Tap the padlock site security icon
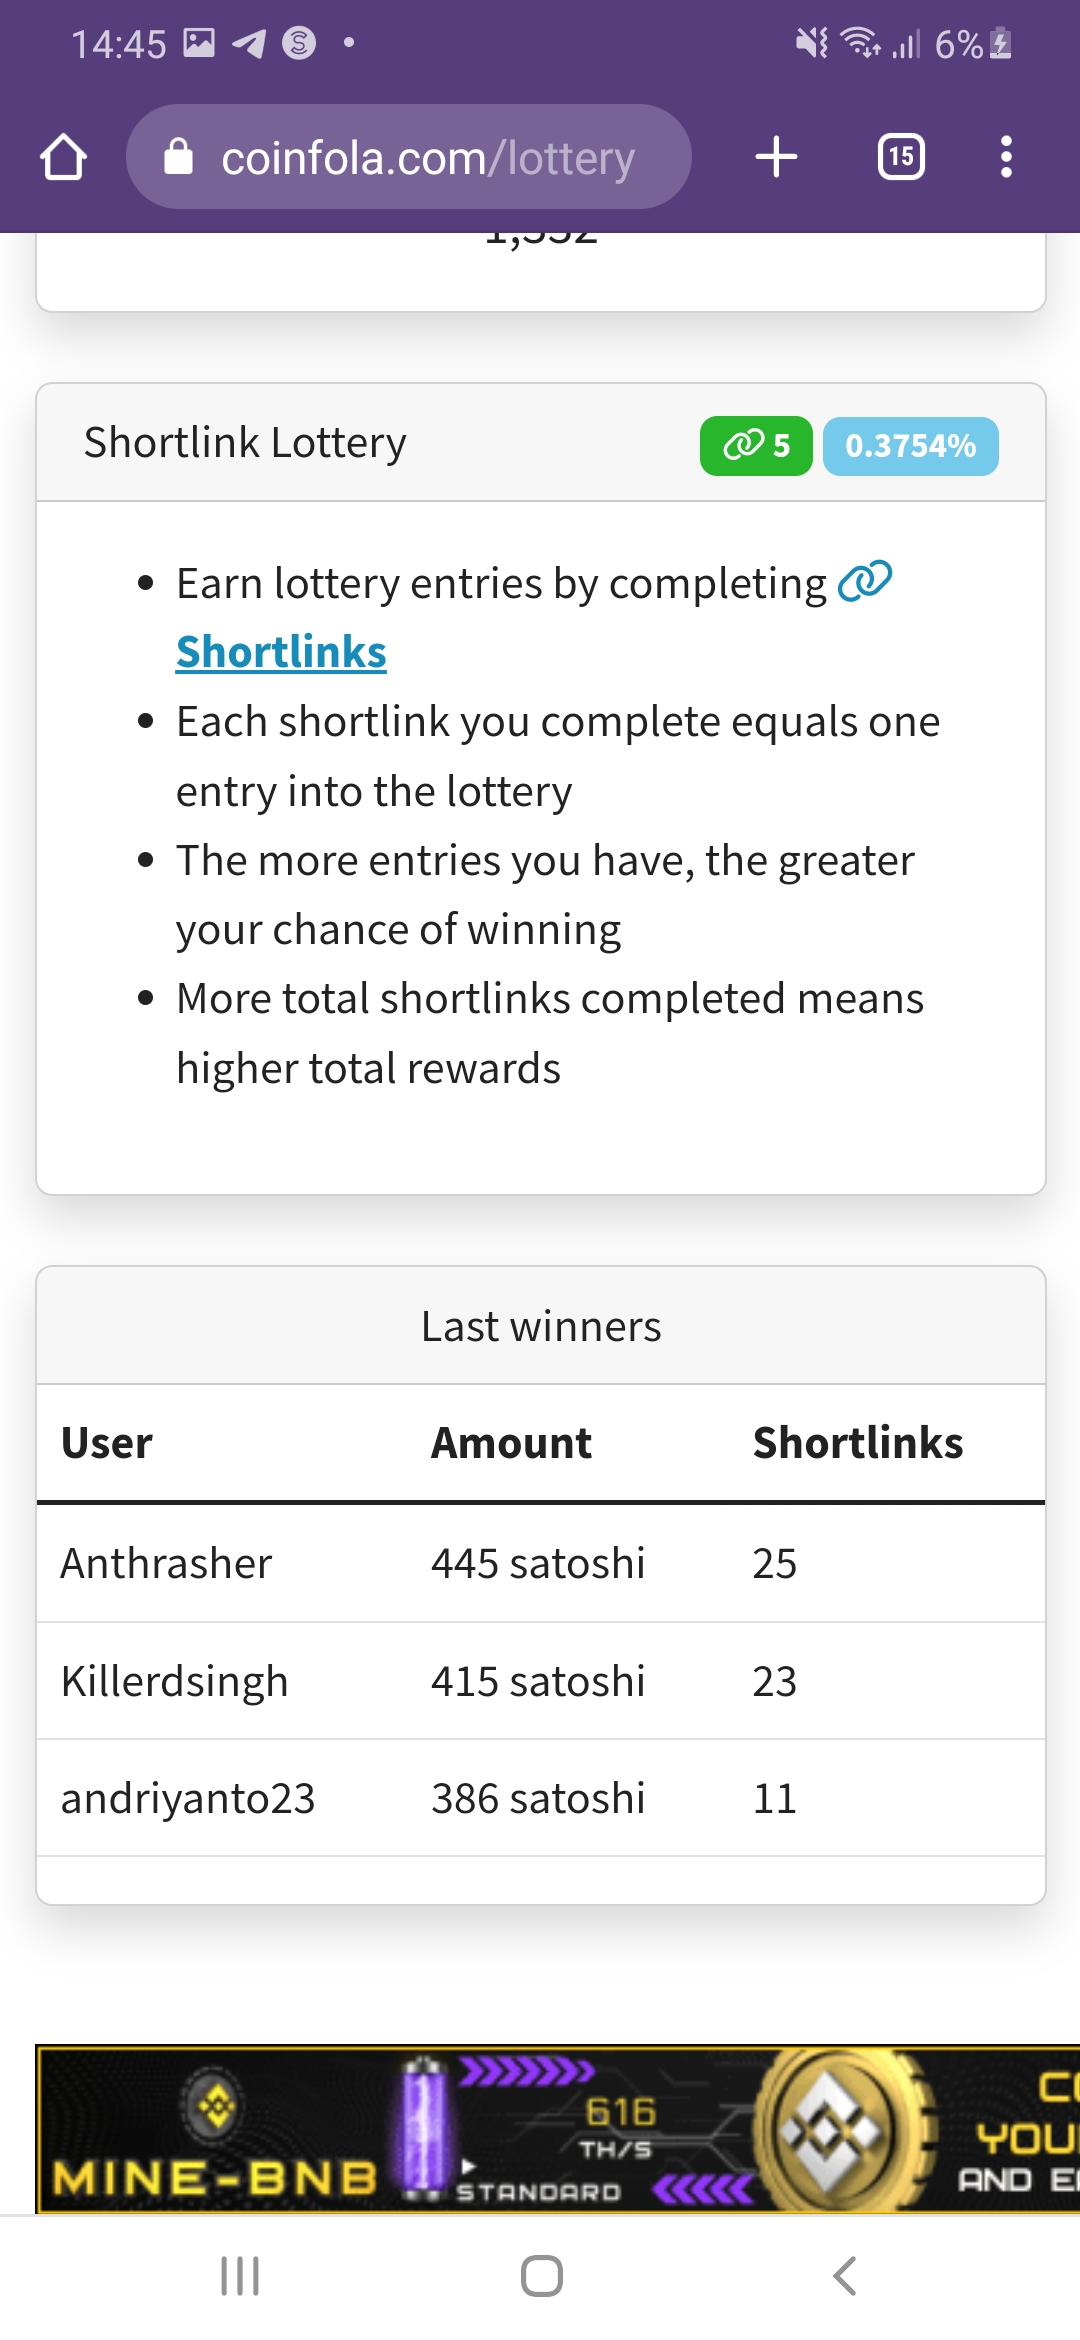 pyautogui.click(x=178, y=157)
